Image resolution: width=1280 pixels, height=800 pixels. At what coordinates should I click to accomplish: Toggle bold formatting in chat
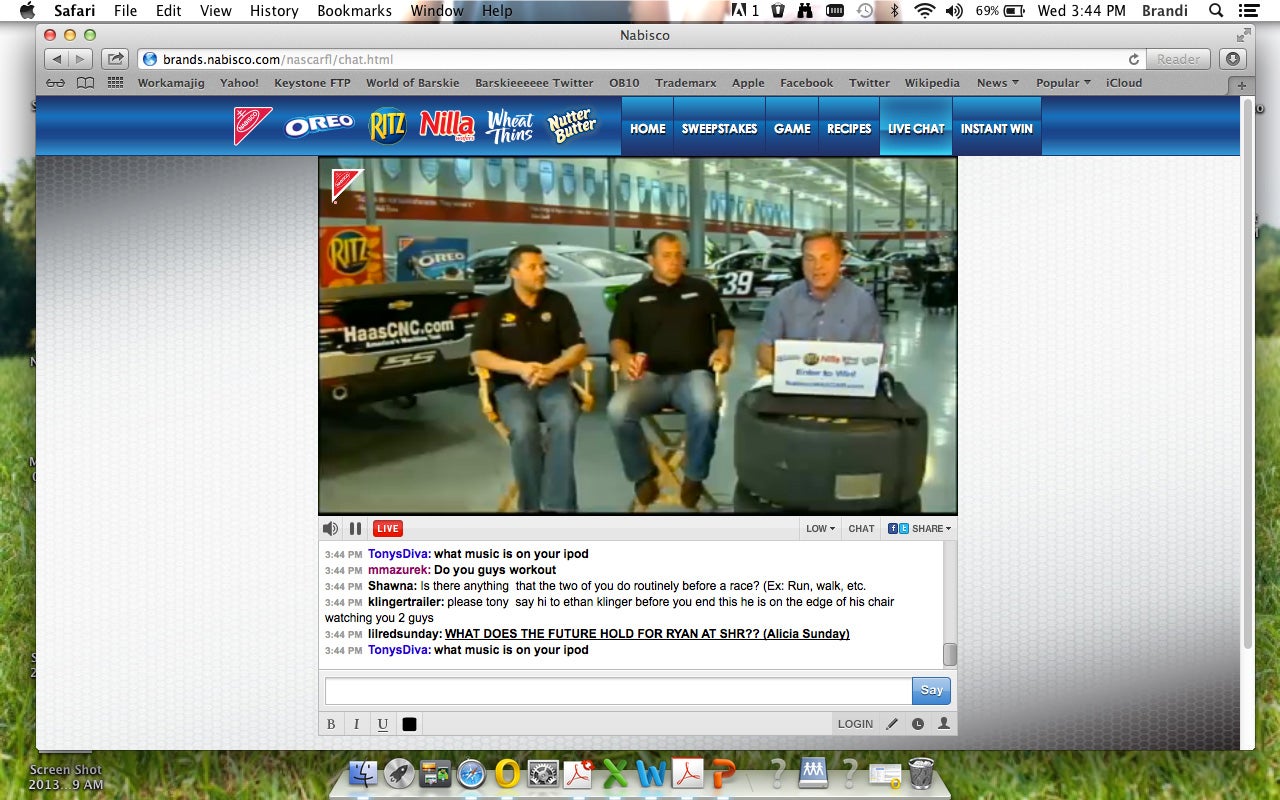[x=332, y=724]
